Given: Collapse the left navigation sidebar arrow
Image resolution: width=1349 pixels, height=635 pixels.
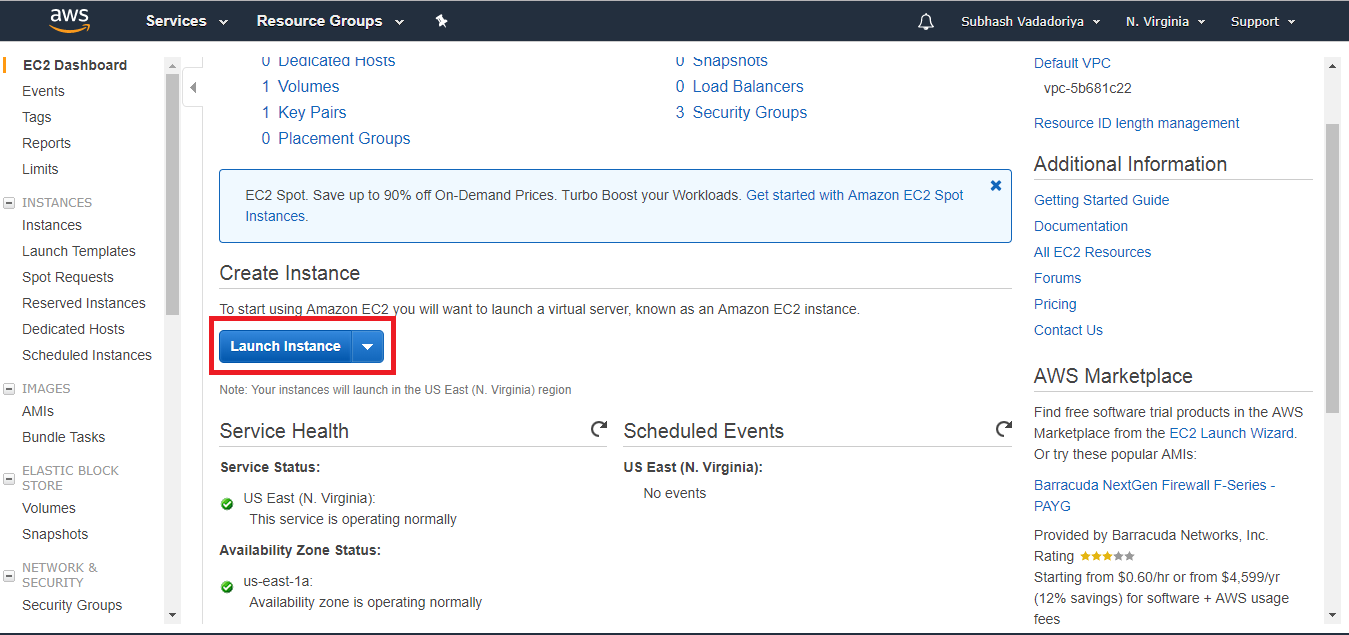Looking at the screenshot, I should pyautogui.click(x=193, y=88).
